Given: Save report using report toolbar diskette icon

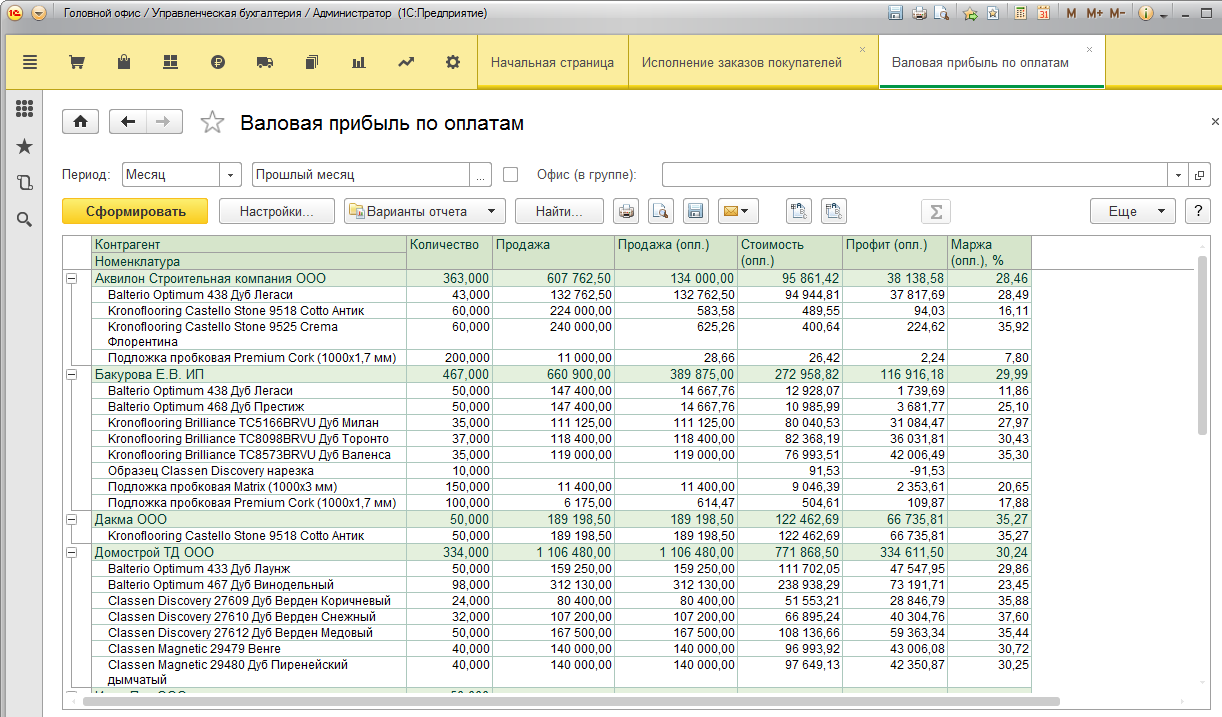Looking at the screenshot, I should pos(695,211).
